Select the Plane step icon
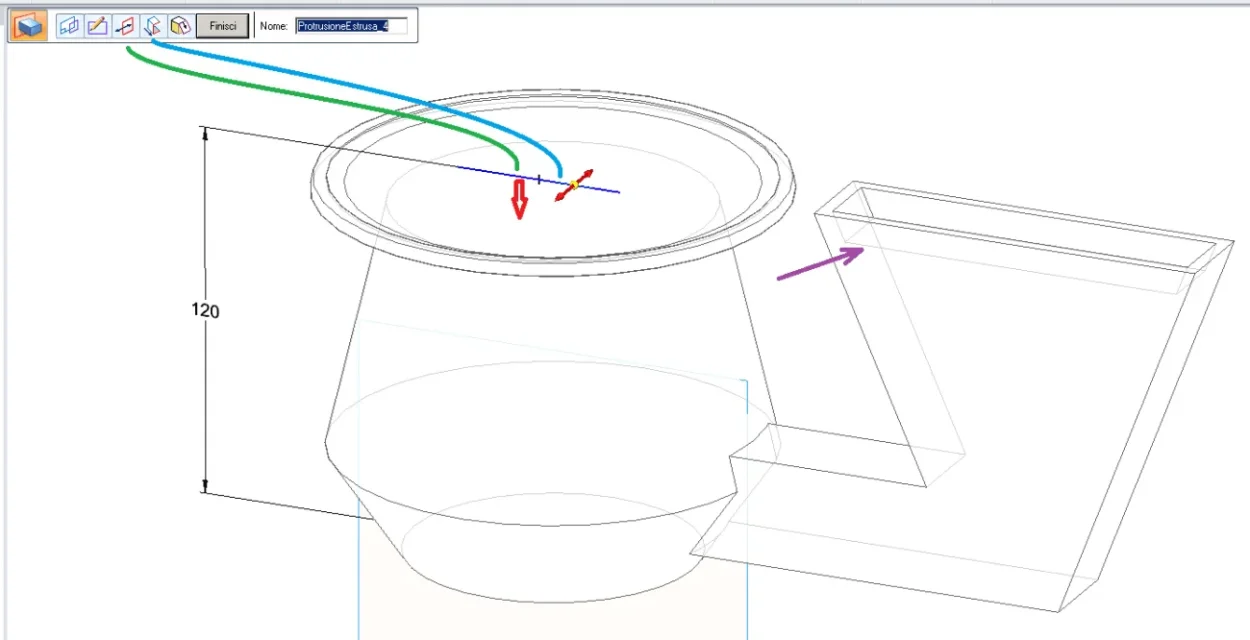This screenshot has width=1250, height=640. pyautogui.click(x=69, y=26)
